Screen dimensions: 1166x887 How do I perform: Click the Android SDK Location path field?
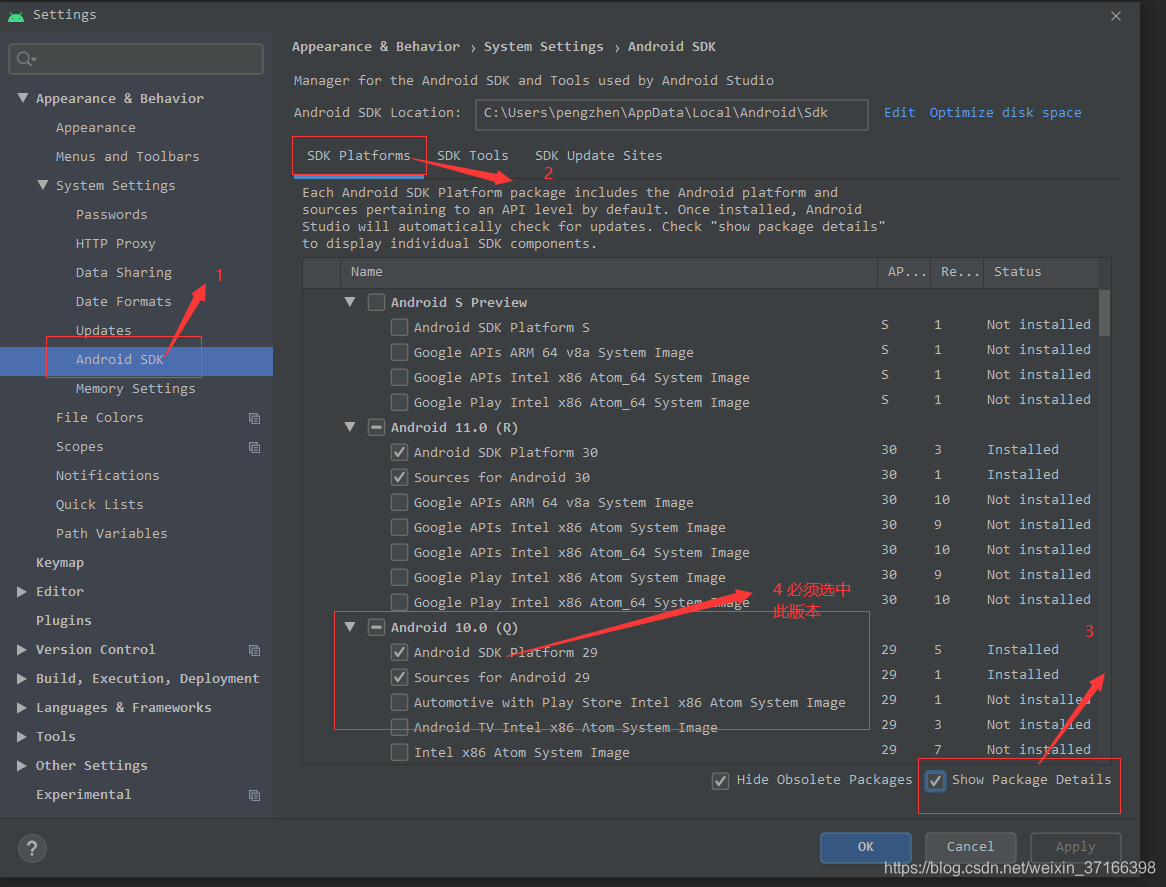click(671, 114)
